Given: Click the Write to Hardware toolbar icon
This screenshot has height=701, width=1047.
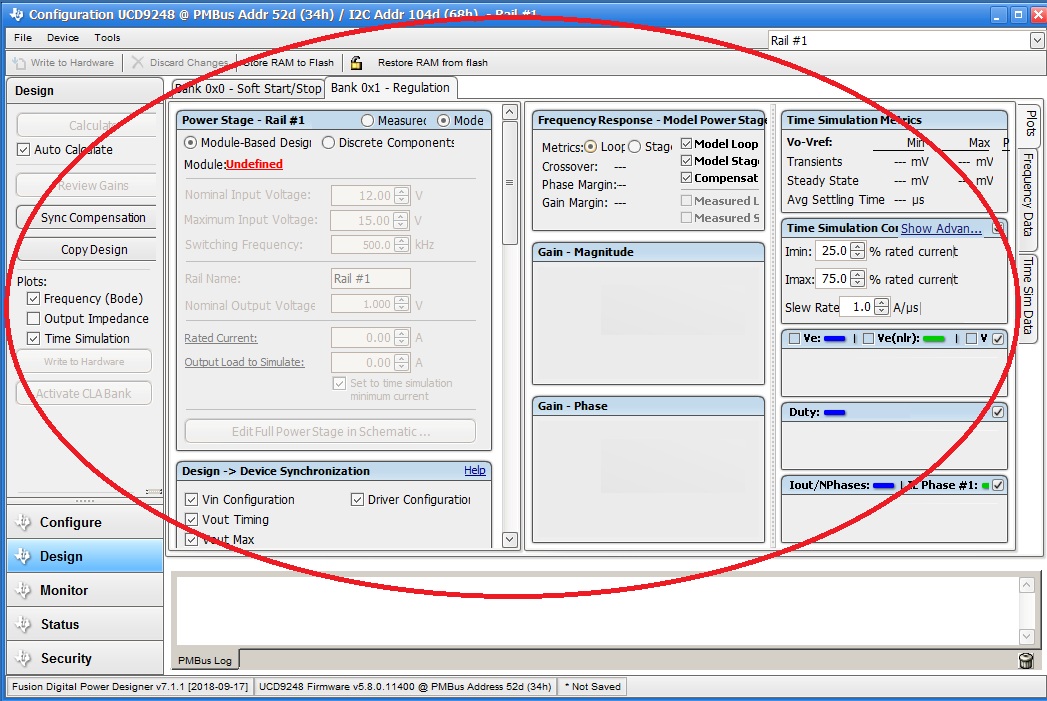Looking at the screenshot, I should [x=19, y=63].
